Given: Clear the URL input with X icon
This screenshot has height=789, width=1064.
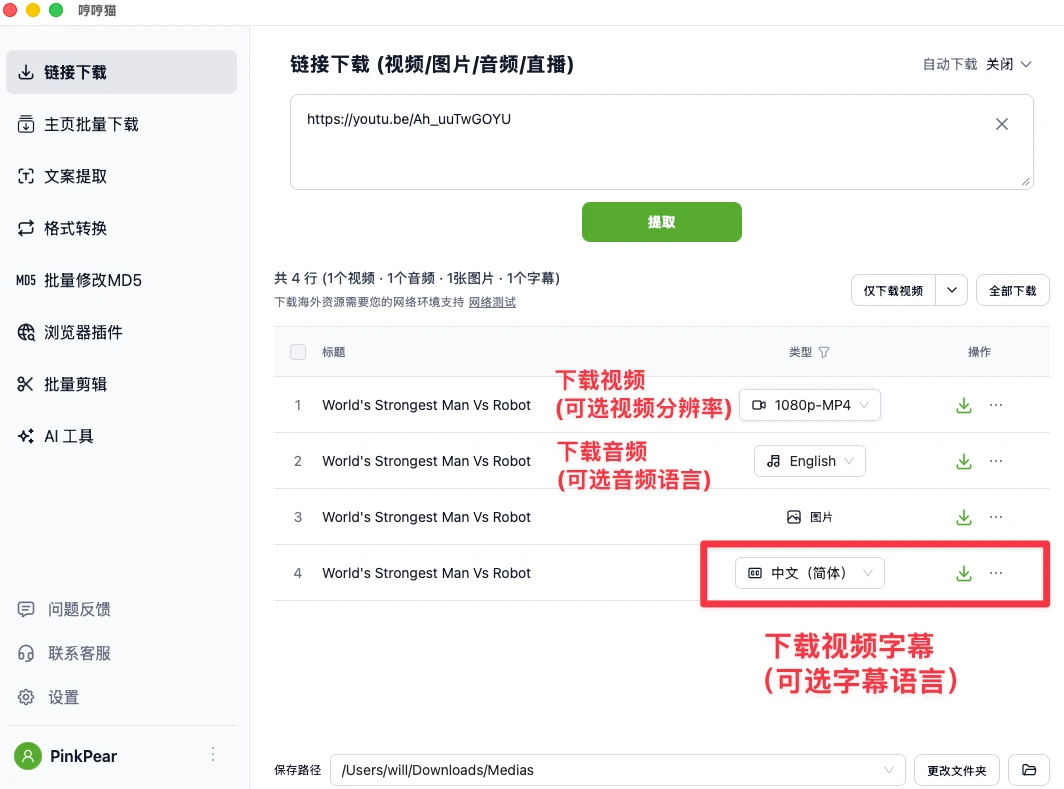Looking at the screenshot, I should tap(1001, 124).
